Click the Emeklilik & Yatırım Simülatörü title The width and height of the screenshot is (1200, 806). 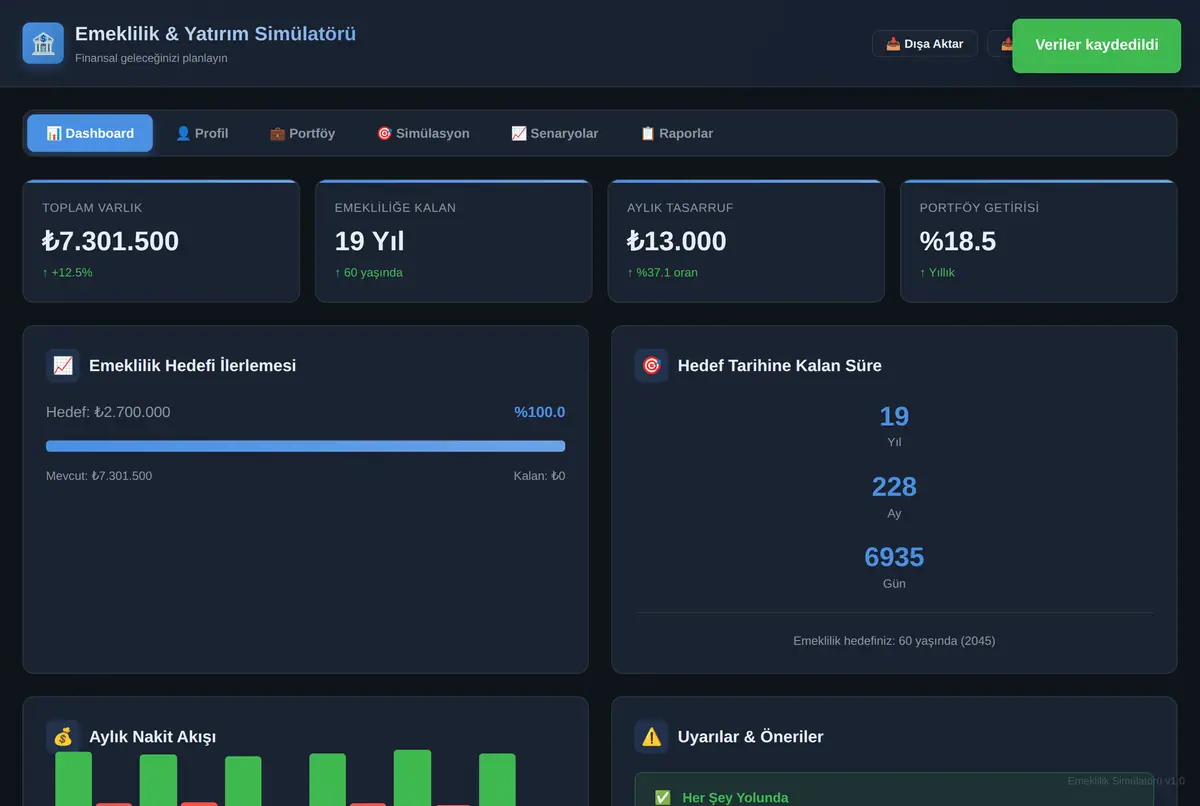215,34
